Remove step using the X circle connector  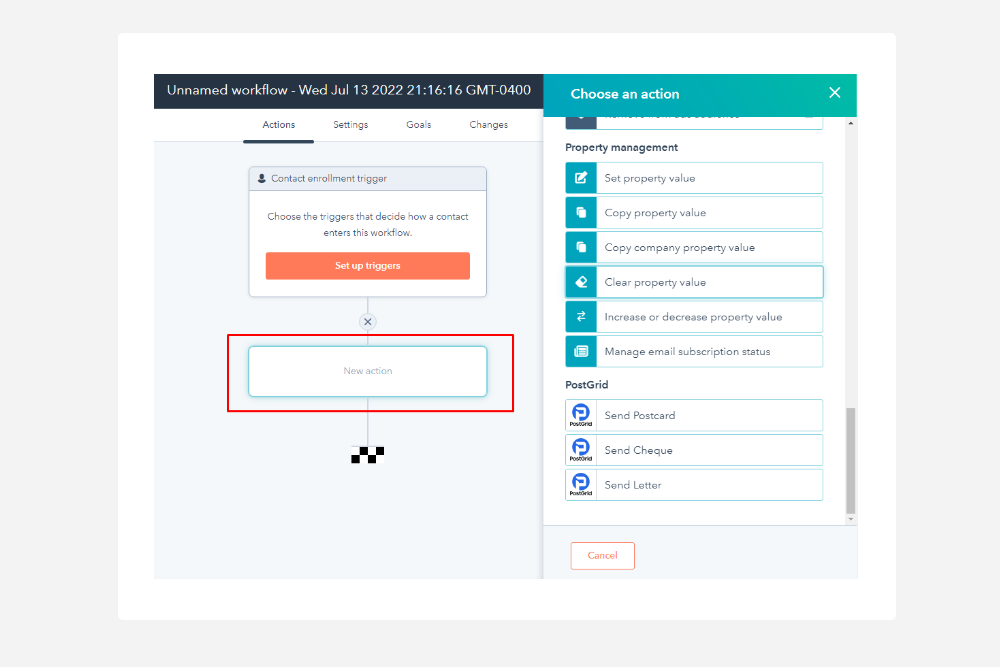pyautogui.click(x=367, y=322)
